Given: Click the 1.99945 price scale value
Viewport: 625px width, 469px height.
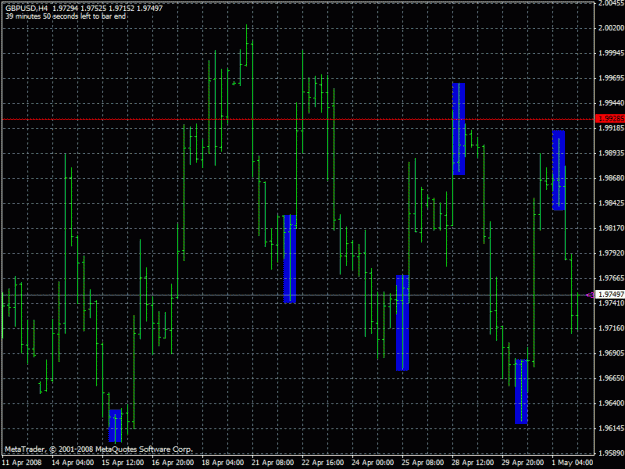Looking at the screenshot, I should point(611,53).
